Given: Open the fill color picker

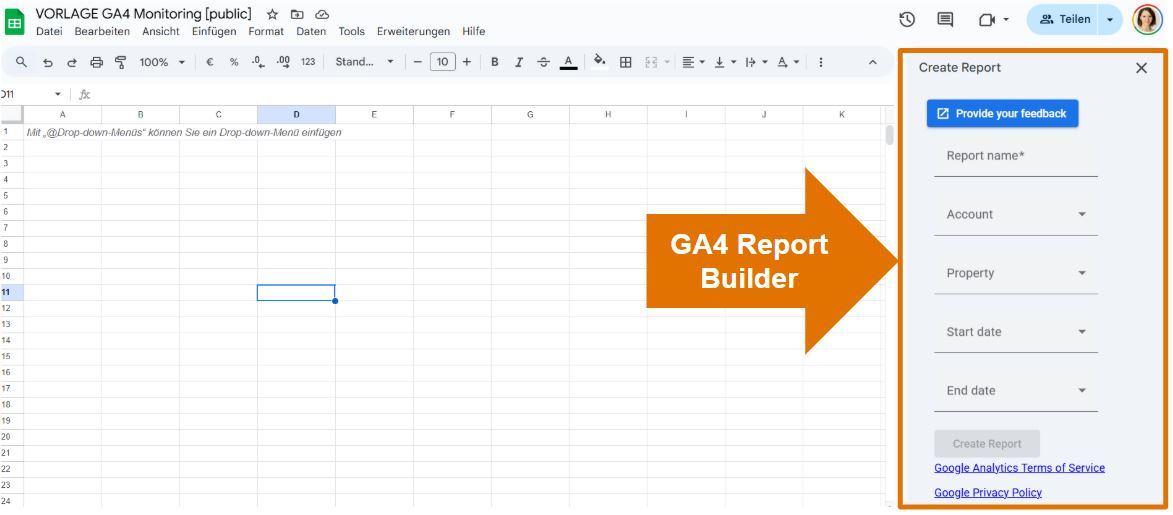Looking at the screenshot, I should (x=599, y=62).
